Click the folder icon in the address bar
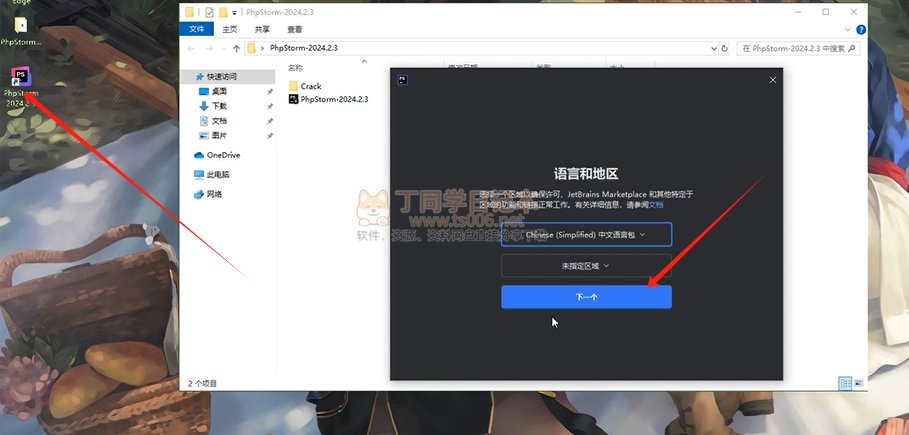This screenshot has width=909, height=435. 251,48
